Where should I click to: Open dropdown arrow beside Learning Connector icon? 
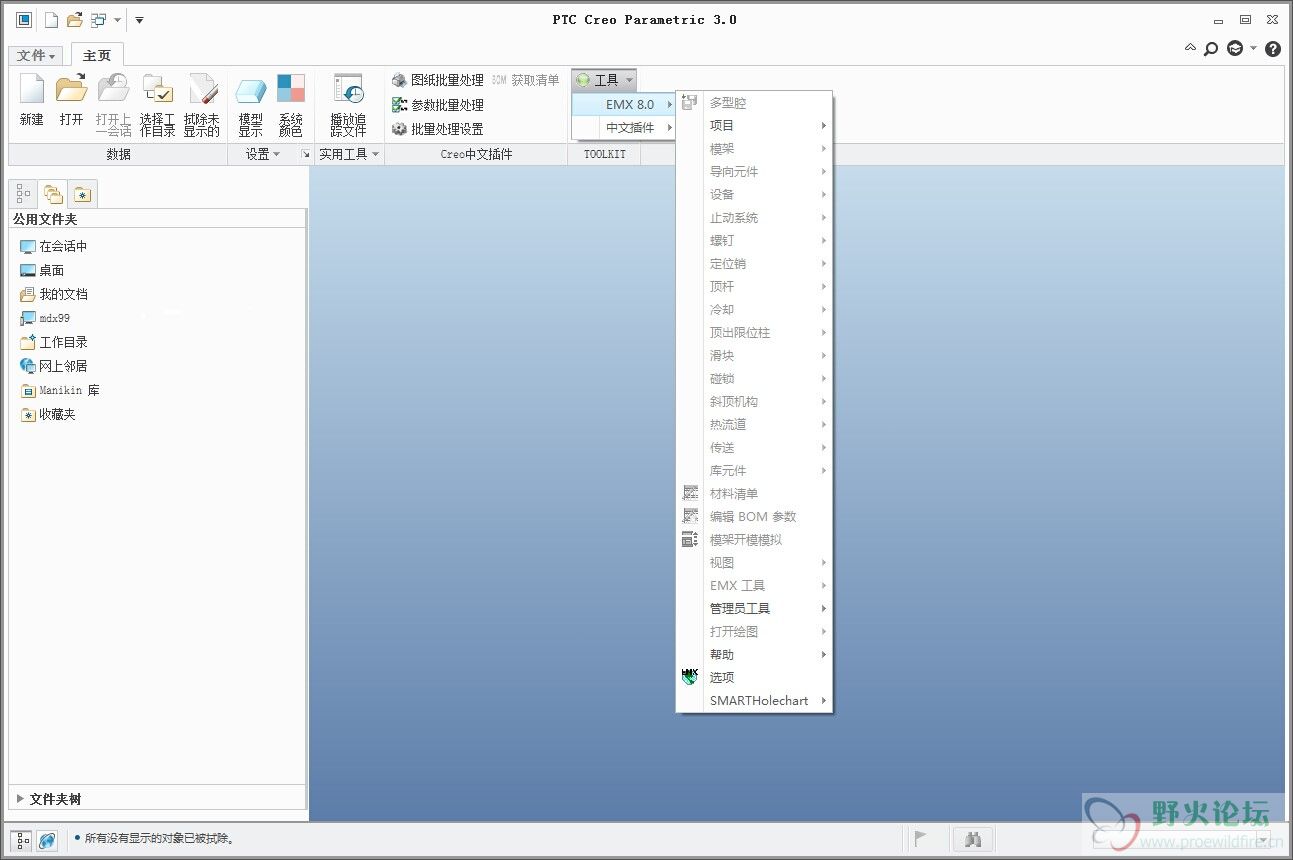click(1253, 48)
